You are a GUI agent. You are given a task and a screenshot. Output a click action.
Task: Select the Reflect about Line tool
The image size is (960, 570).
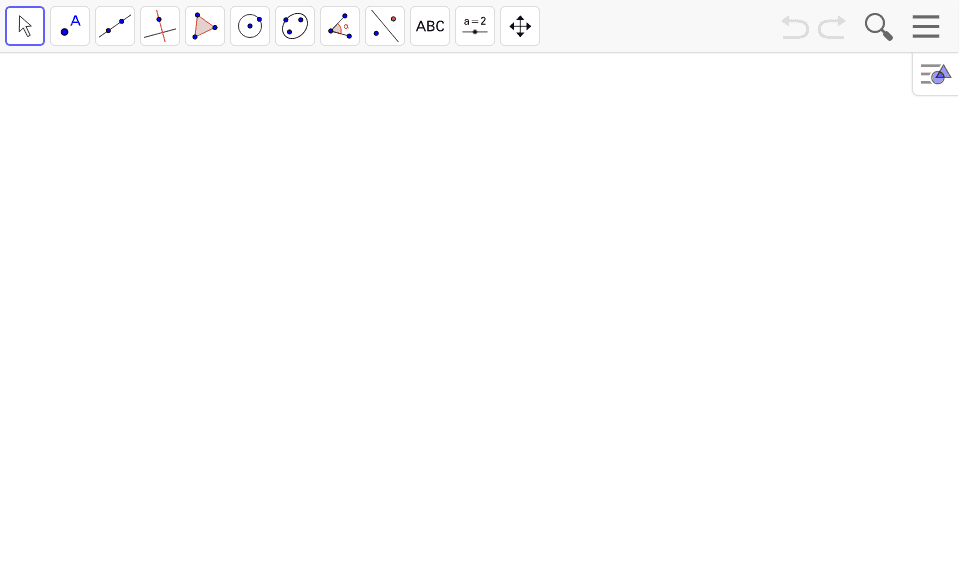point(385,26)
